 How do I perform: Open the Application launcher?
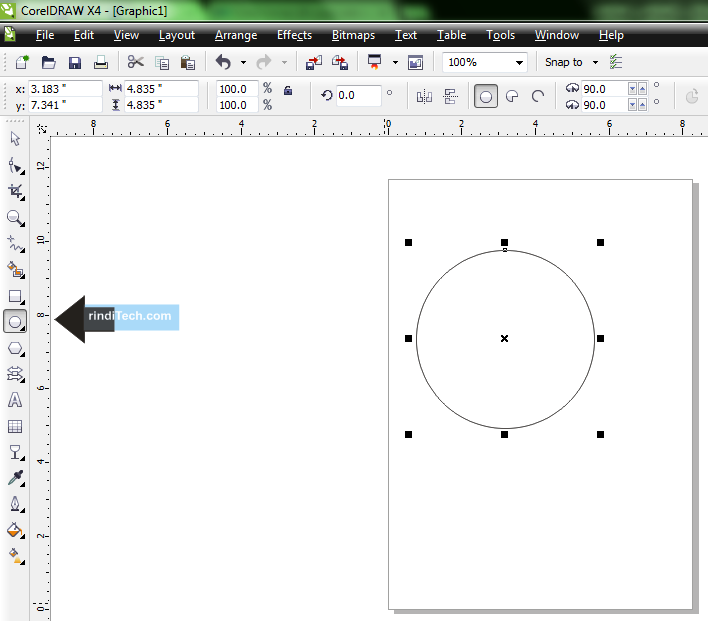(x=375, y=62)
